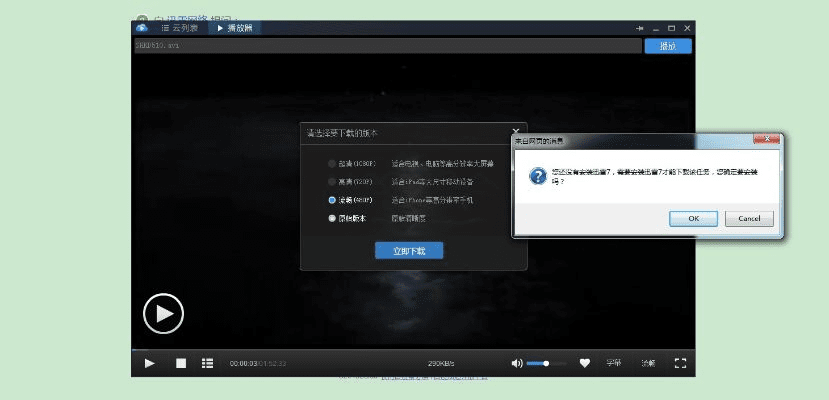Screen dimensions: 829x400
Task: Click the large circular play overlay
Action: (163, 314)
